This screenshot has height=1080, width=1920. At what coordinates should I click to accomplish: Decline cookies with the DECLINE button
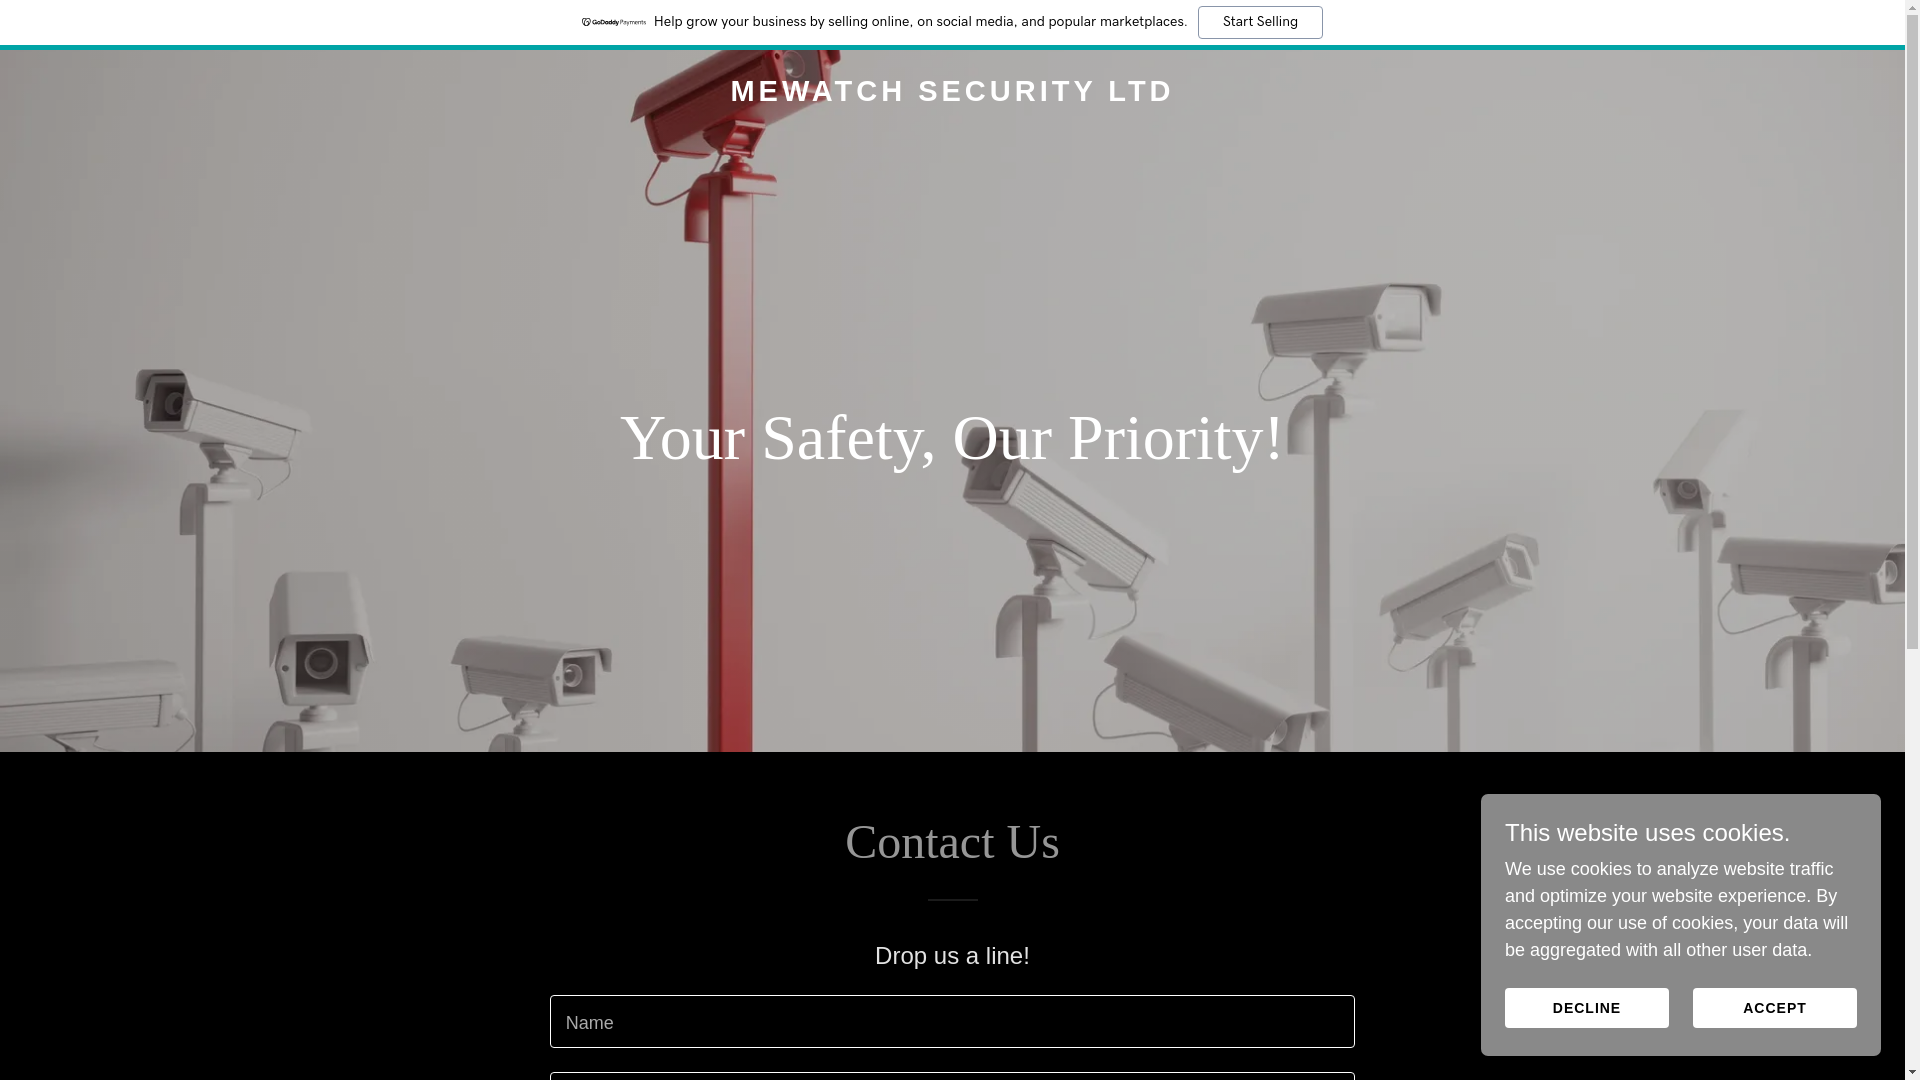point(1587,1008)
